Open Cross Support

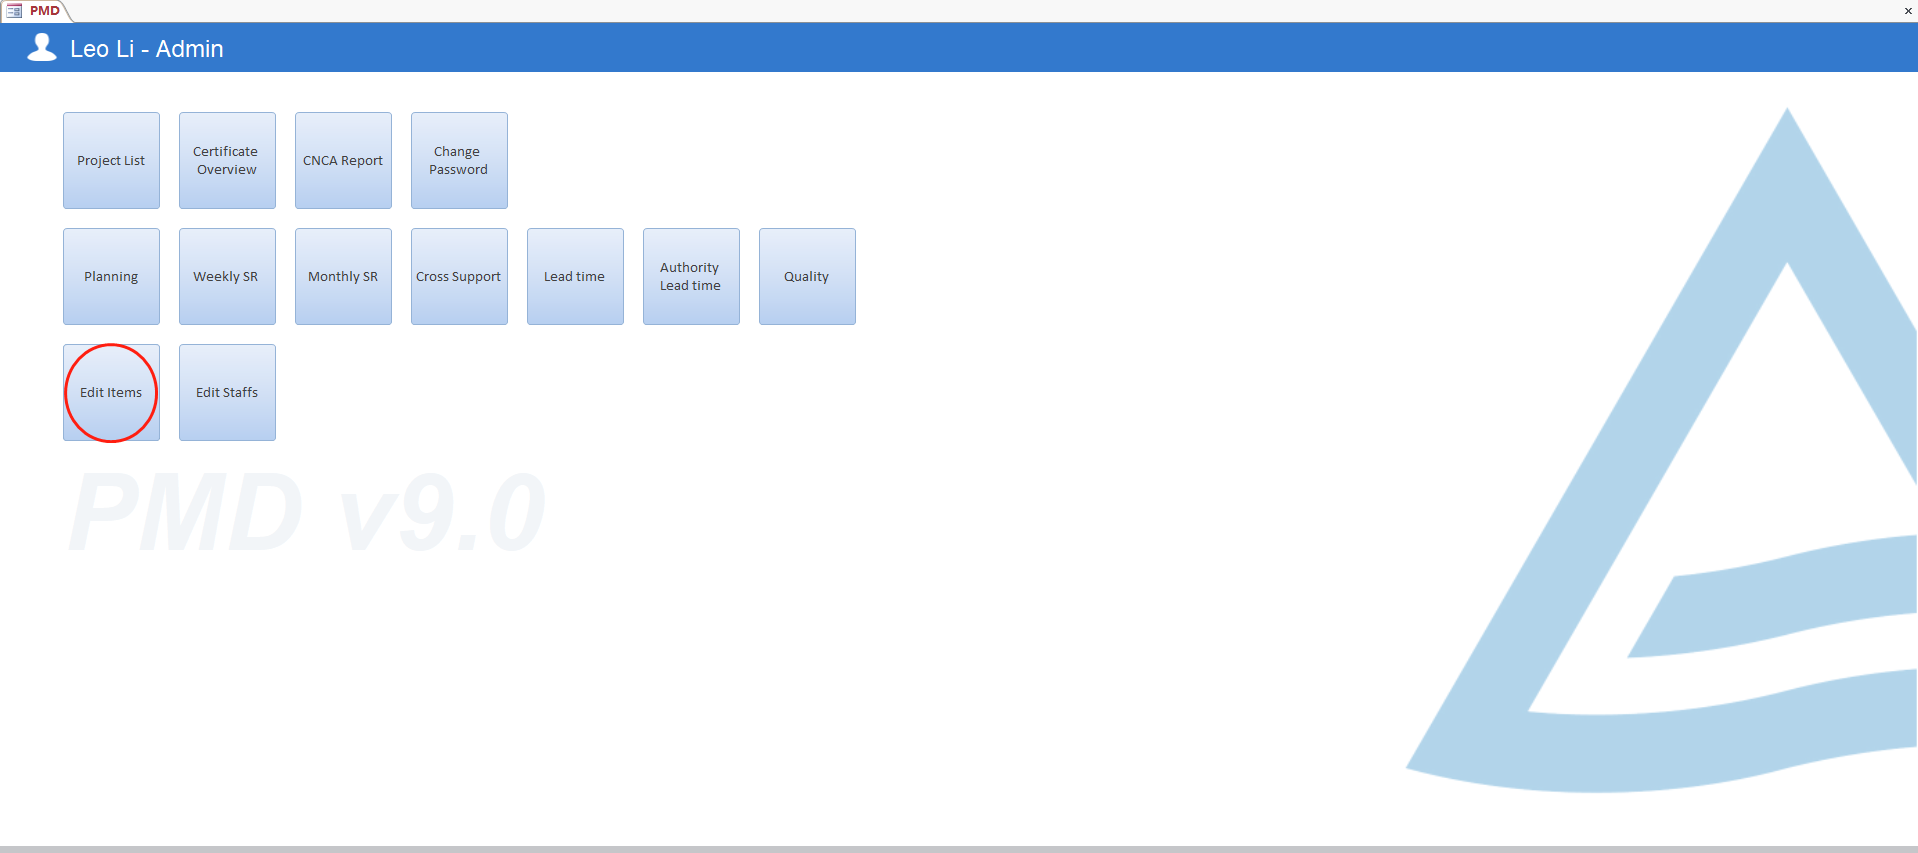point(459,276)
